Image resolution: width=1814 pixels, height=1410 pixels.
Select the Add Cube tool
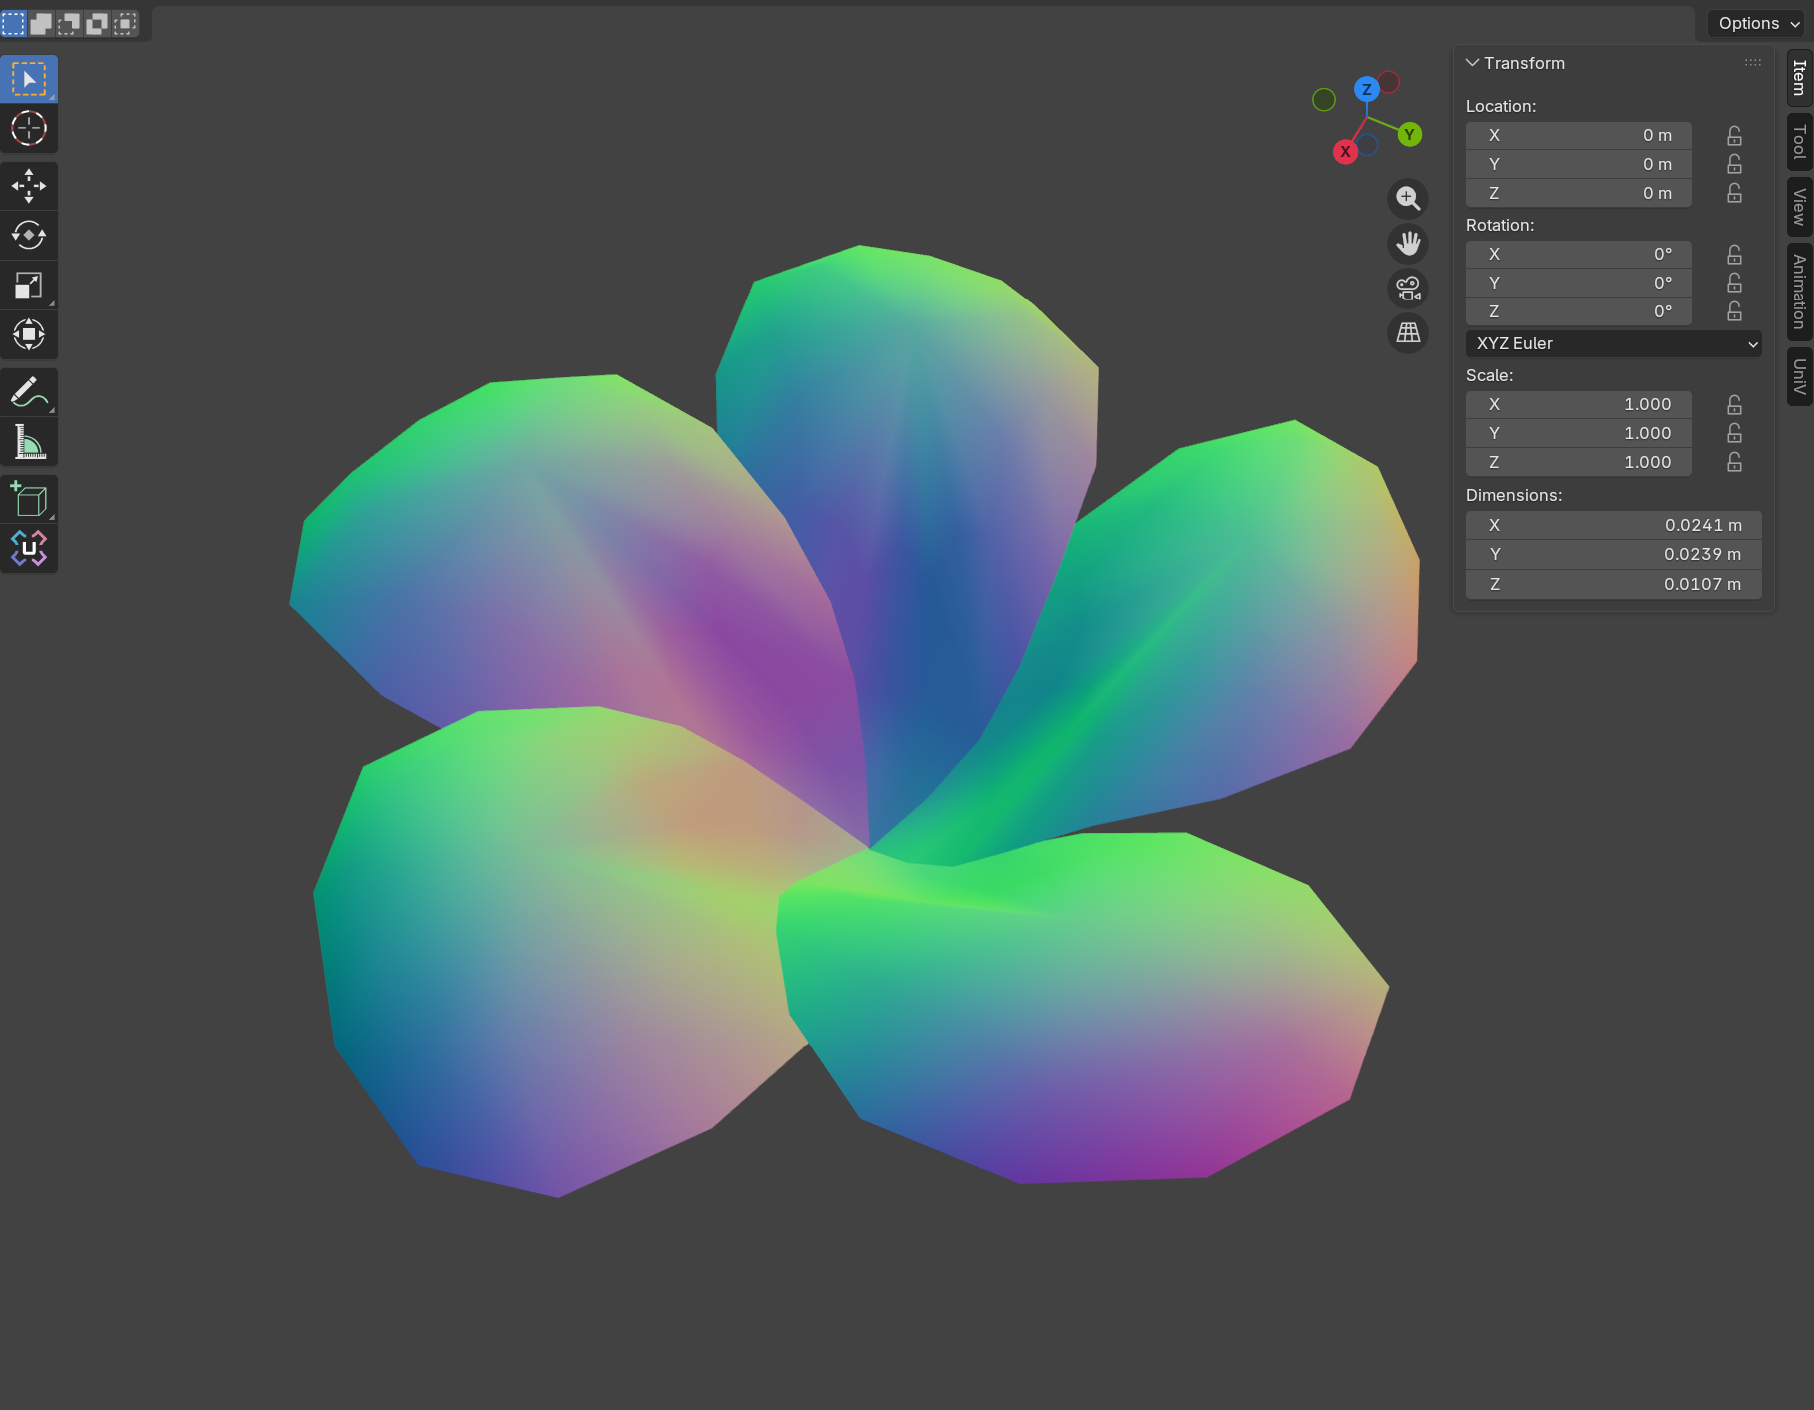click(x=29, y=500)
